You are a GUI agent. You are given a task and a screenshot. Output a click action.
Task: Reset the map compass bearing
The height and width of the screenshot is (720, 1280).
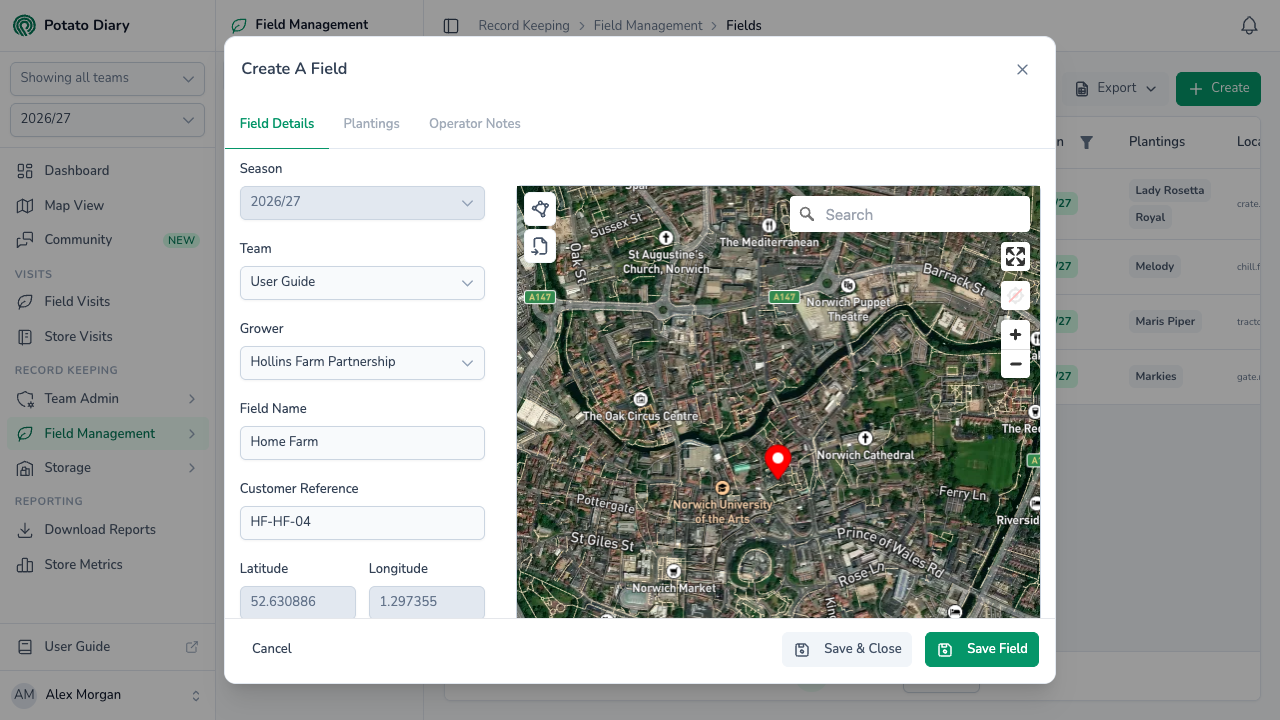[1015, 295]
